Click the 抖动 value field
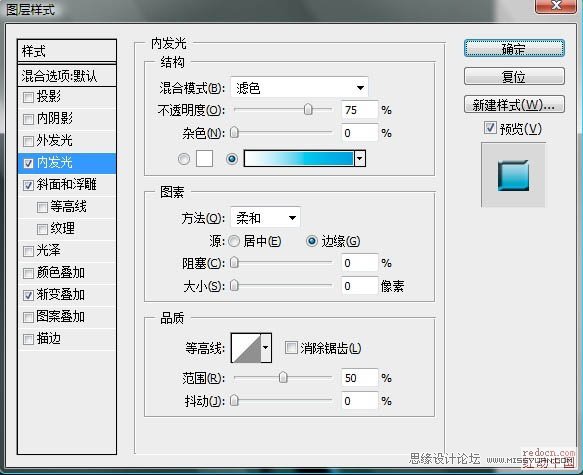The width and height of the screenshot is (583, 475). point(360,401)
